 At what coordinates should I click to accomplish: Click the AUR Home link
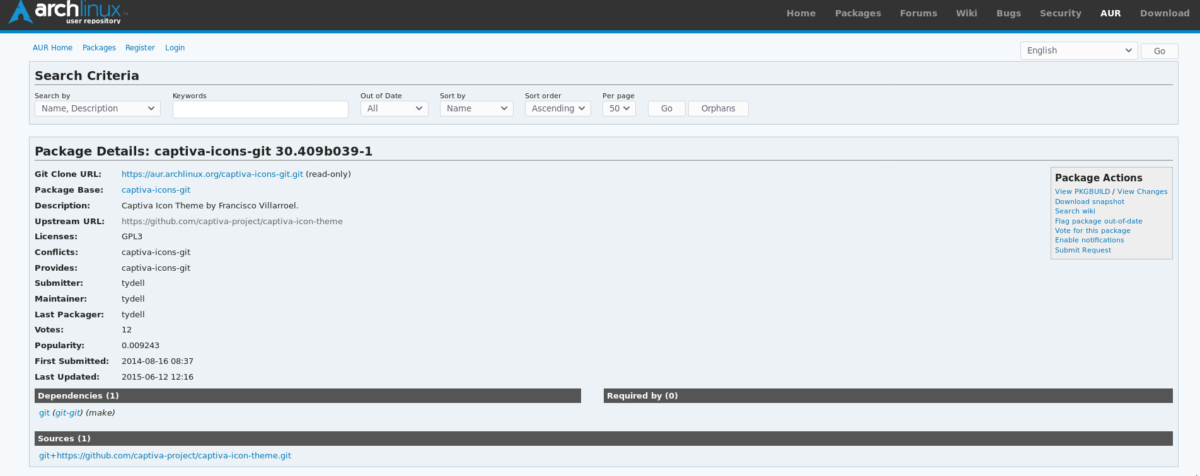[x=53, y=47]
